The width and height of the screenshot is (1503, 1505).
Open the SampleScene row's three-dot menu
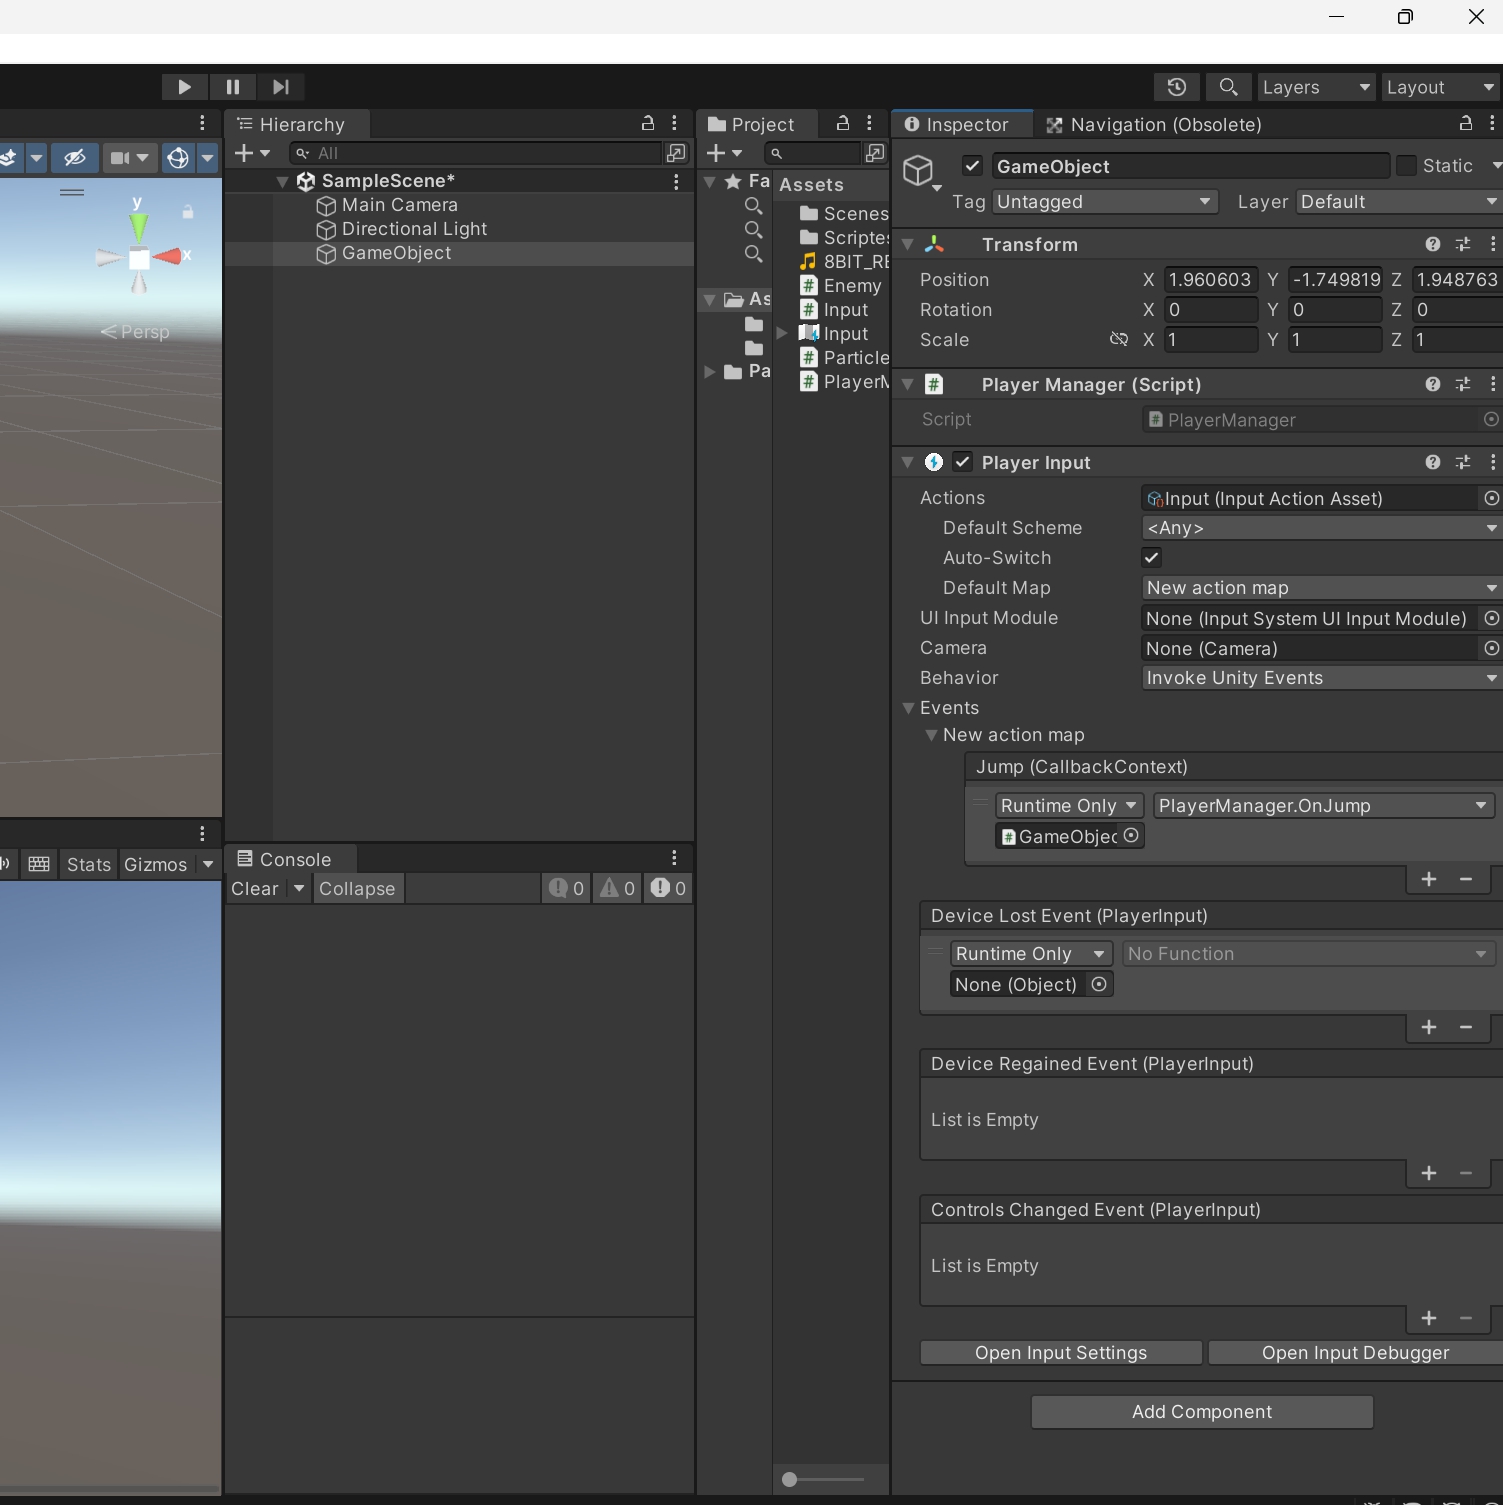(x=676, y=181)
